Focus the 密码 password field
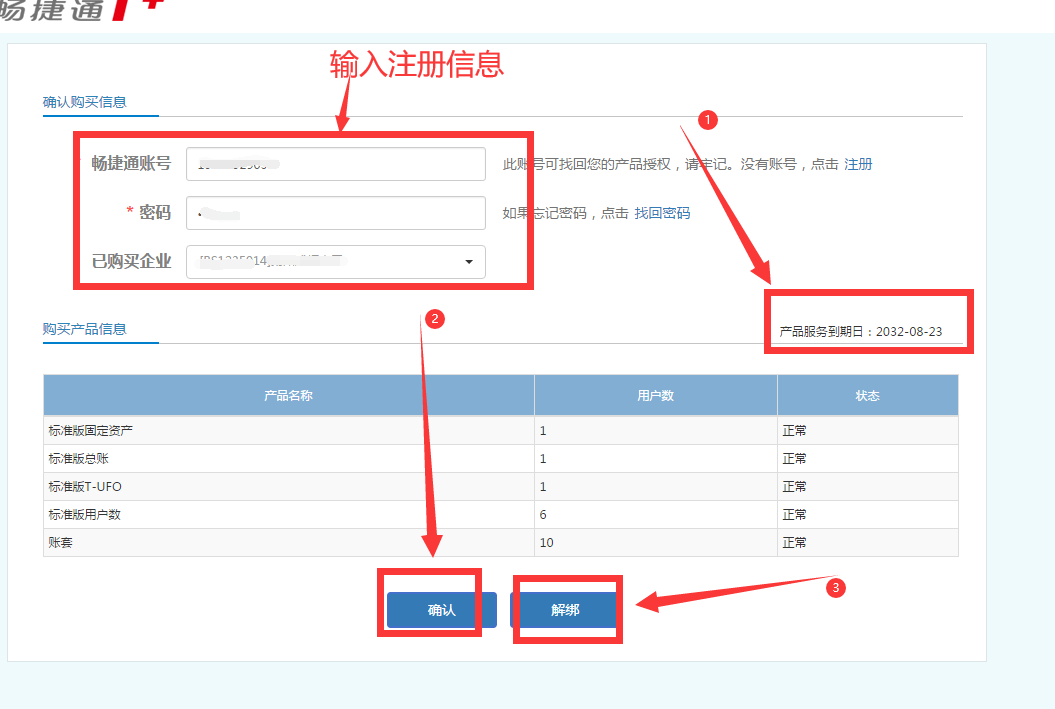This screenshot has height=709, width=1055. (336, 213)
